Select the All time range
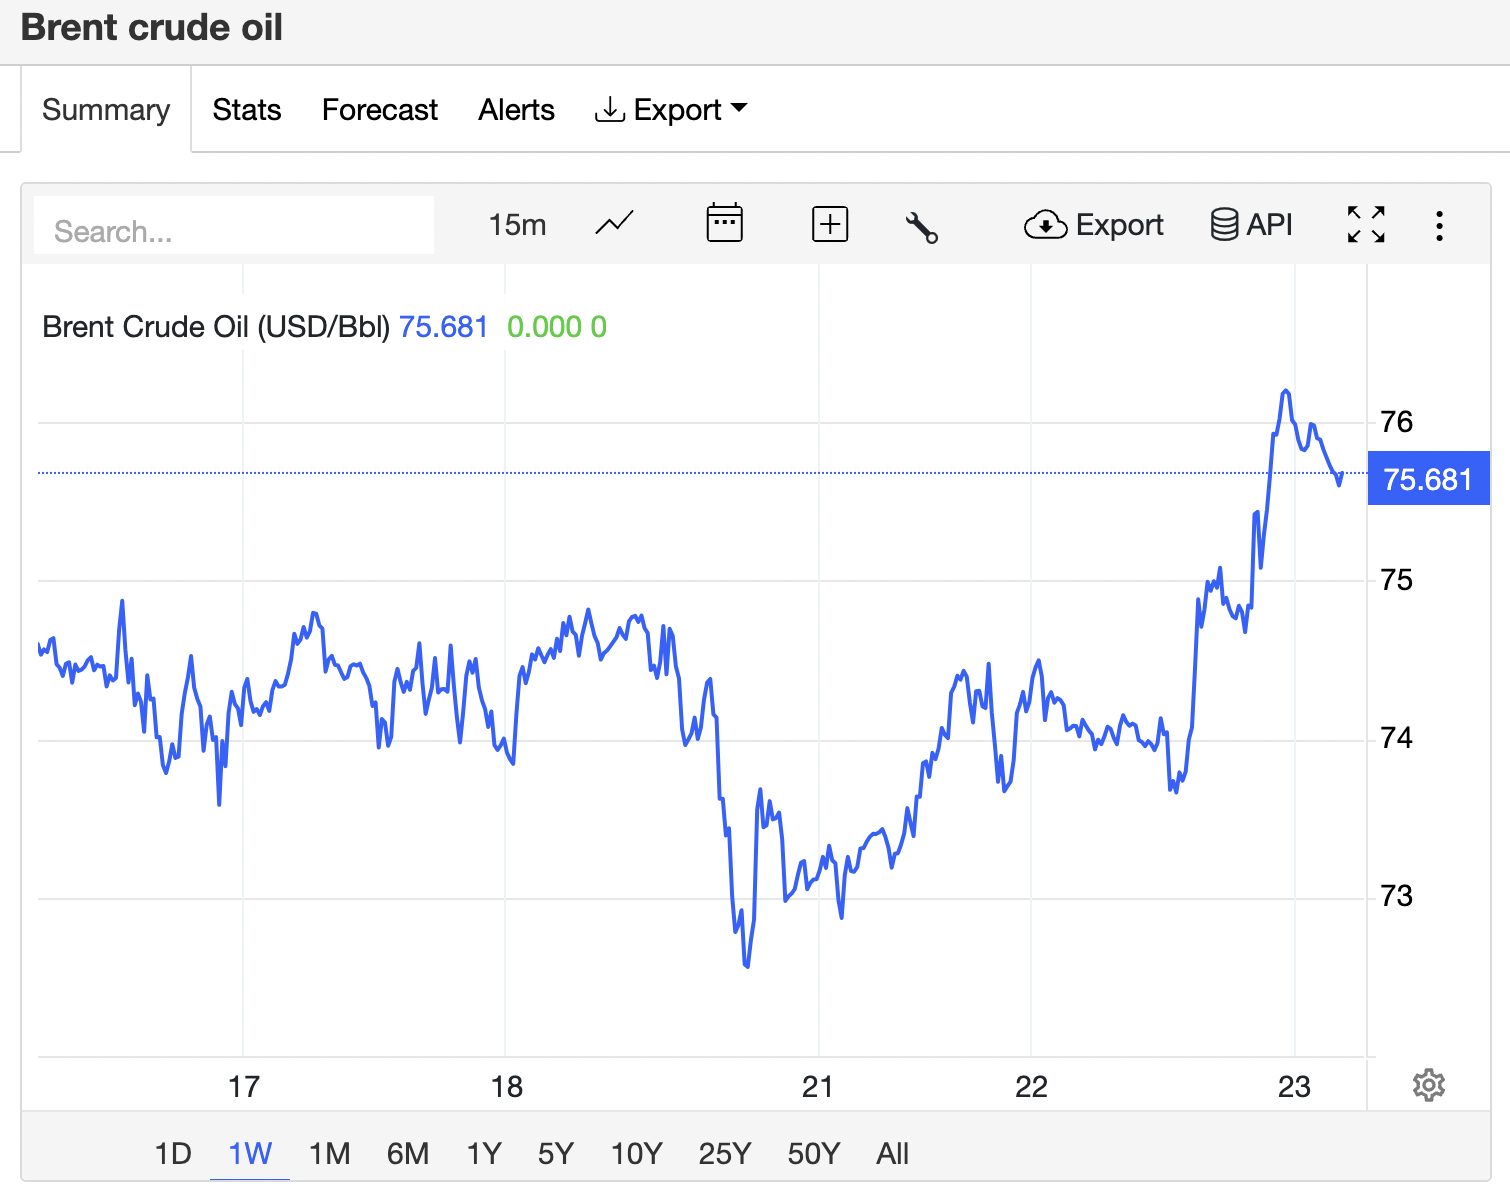 [892, 1153]
